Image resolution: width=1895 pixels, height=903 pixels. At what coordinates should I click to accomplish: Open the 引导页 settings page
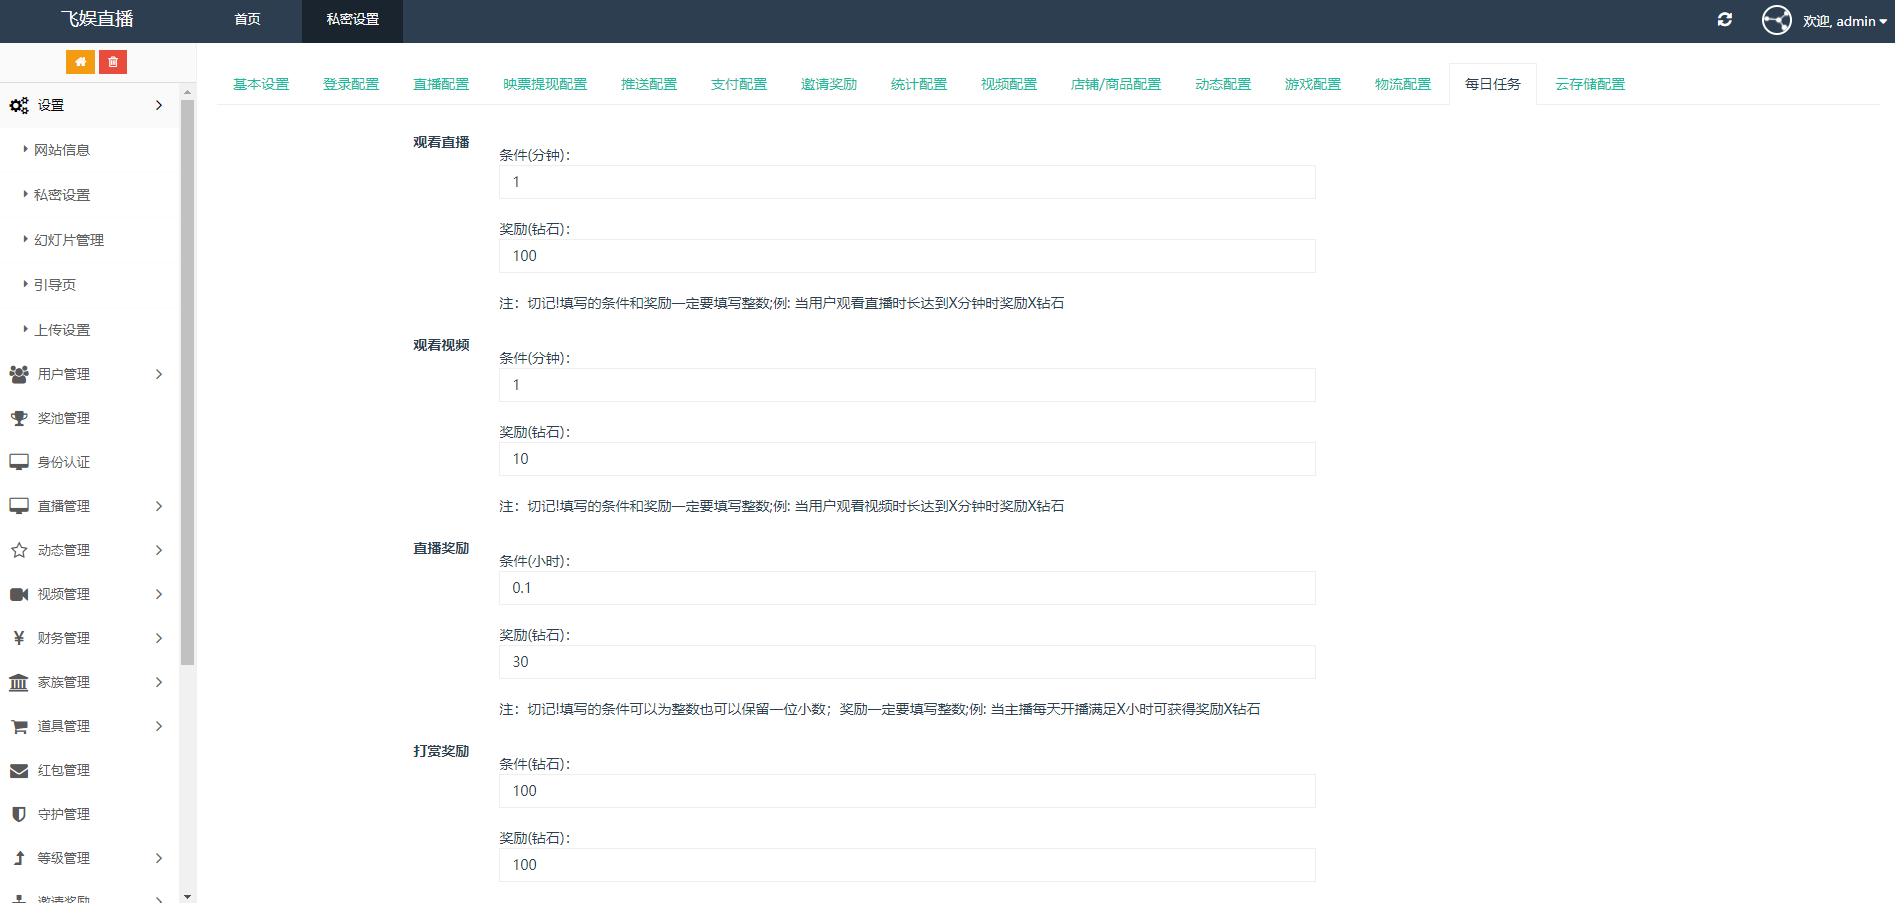coord(55,284)
